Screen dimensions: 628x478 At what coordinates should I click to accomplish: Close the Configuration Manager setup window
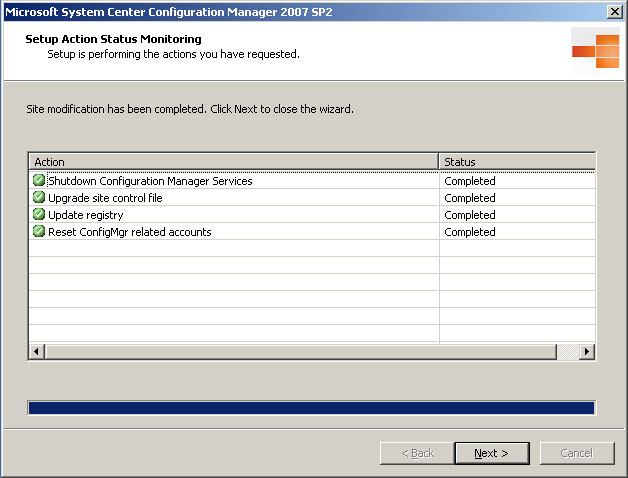[615, 12]
